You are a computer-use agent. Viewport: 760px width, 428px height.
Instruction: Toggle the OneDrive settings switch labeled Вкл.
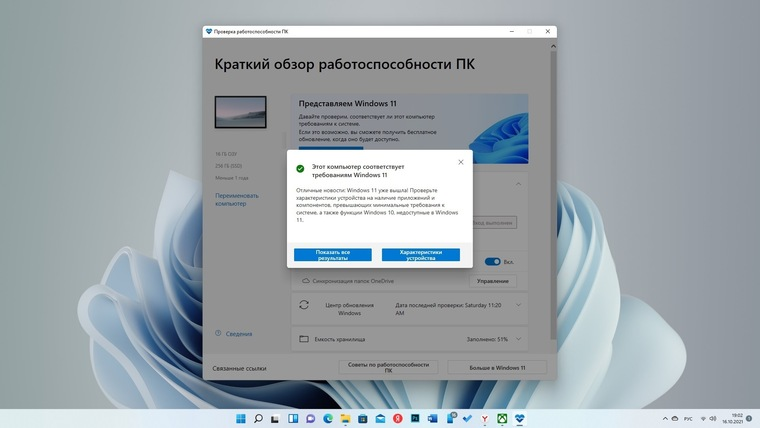(x=492, y=262)
